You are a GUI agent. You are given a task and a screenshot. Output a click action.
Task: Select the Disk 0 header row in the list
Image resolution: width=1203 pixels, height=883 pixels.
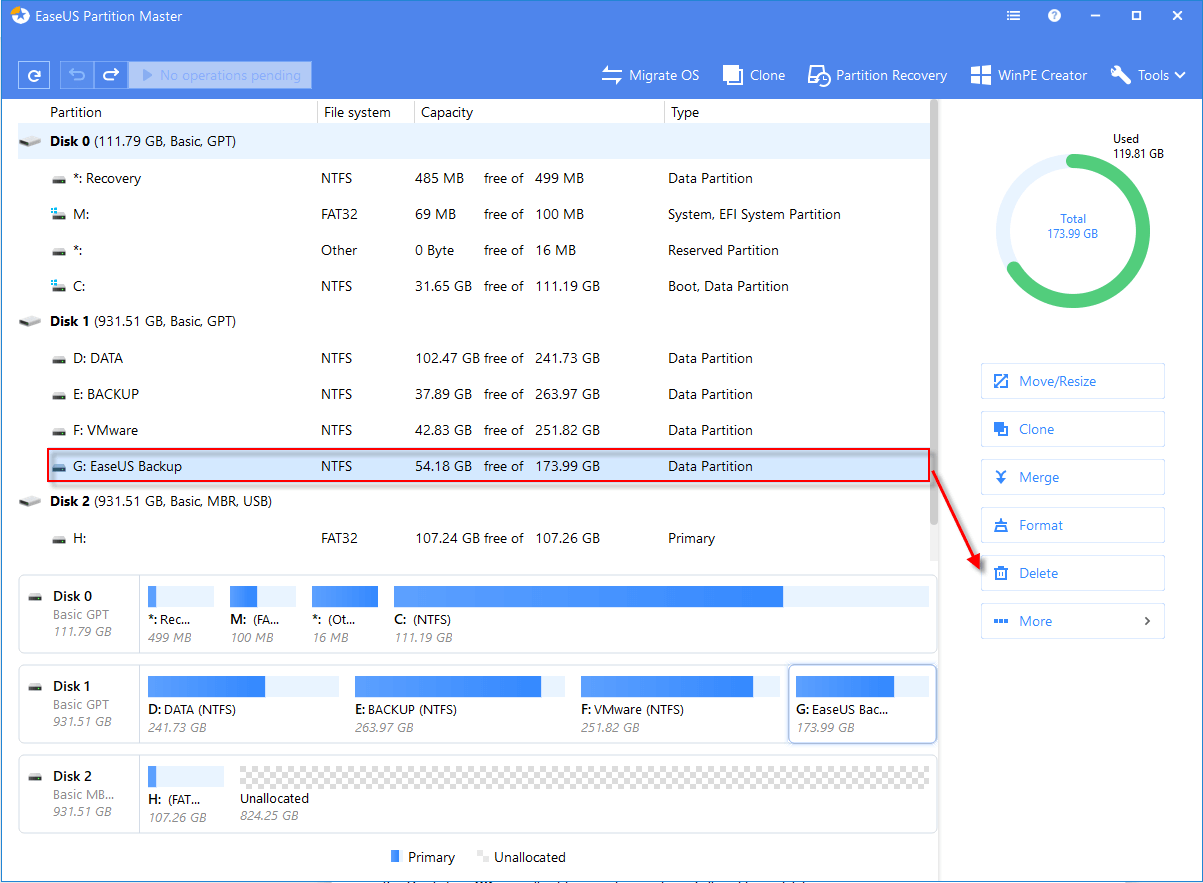point(474,142)
